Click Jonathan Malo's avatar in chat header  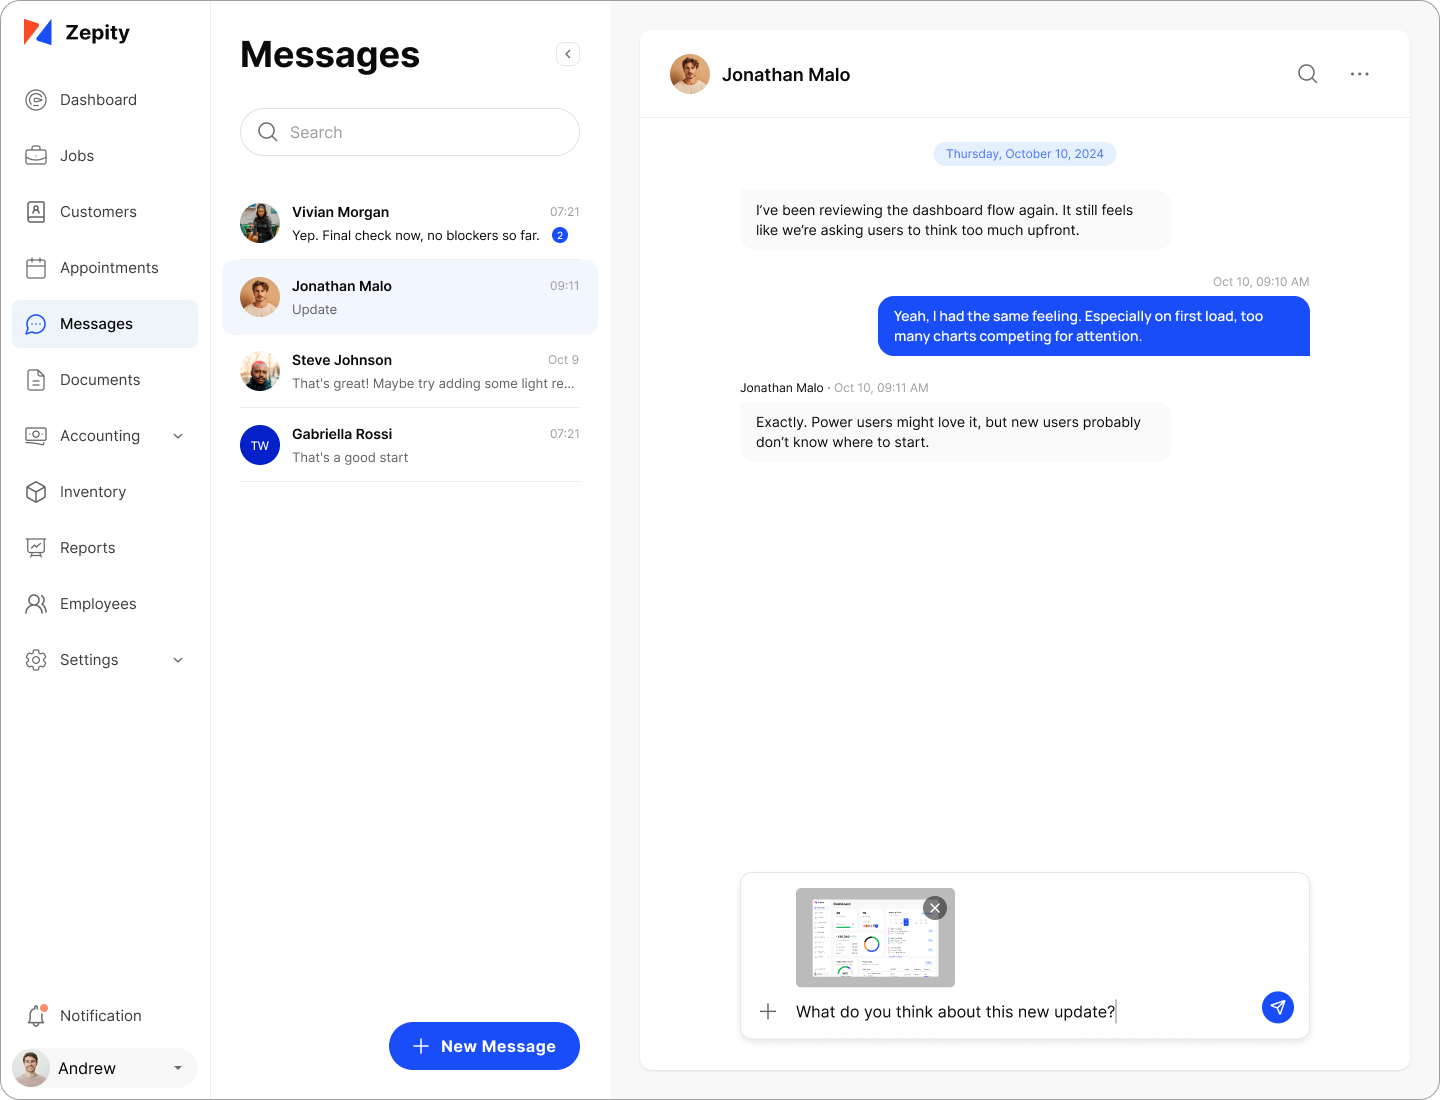point(690,74)
